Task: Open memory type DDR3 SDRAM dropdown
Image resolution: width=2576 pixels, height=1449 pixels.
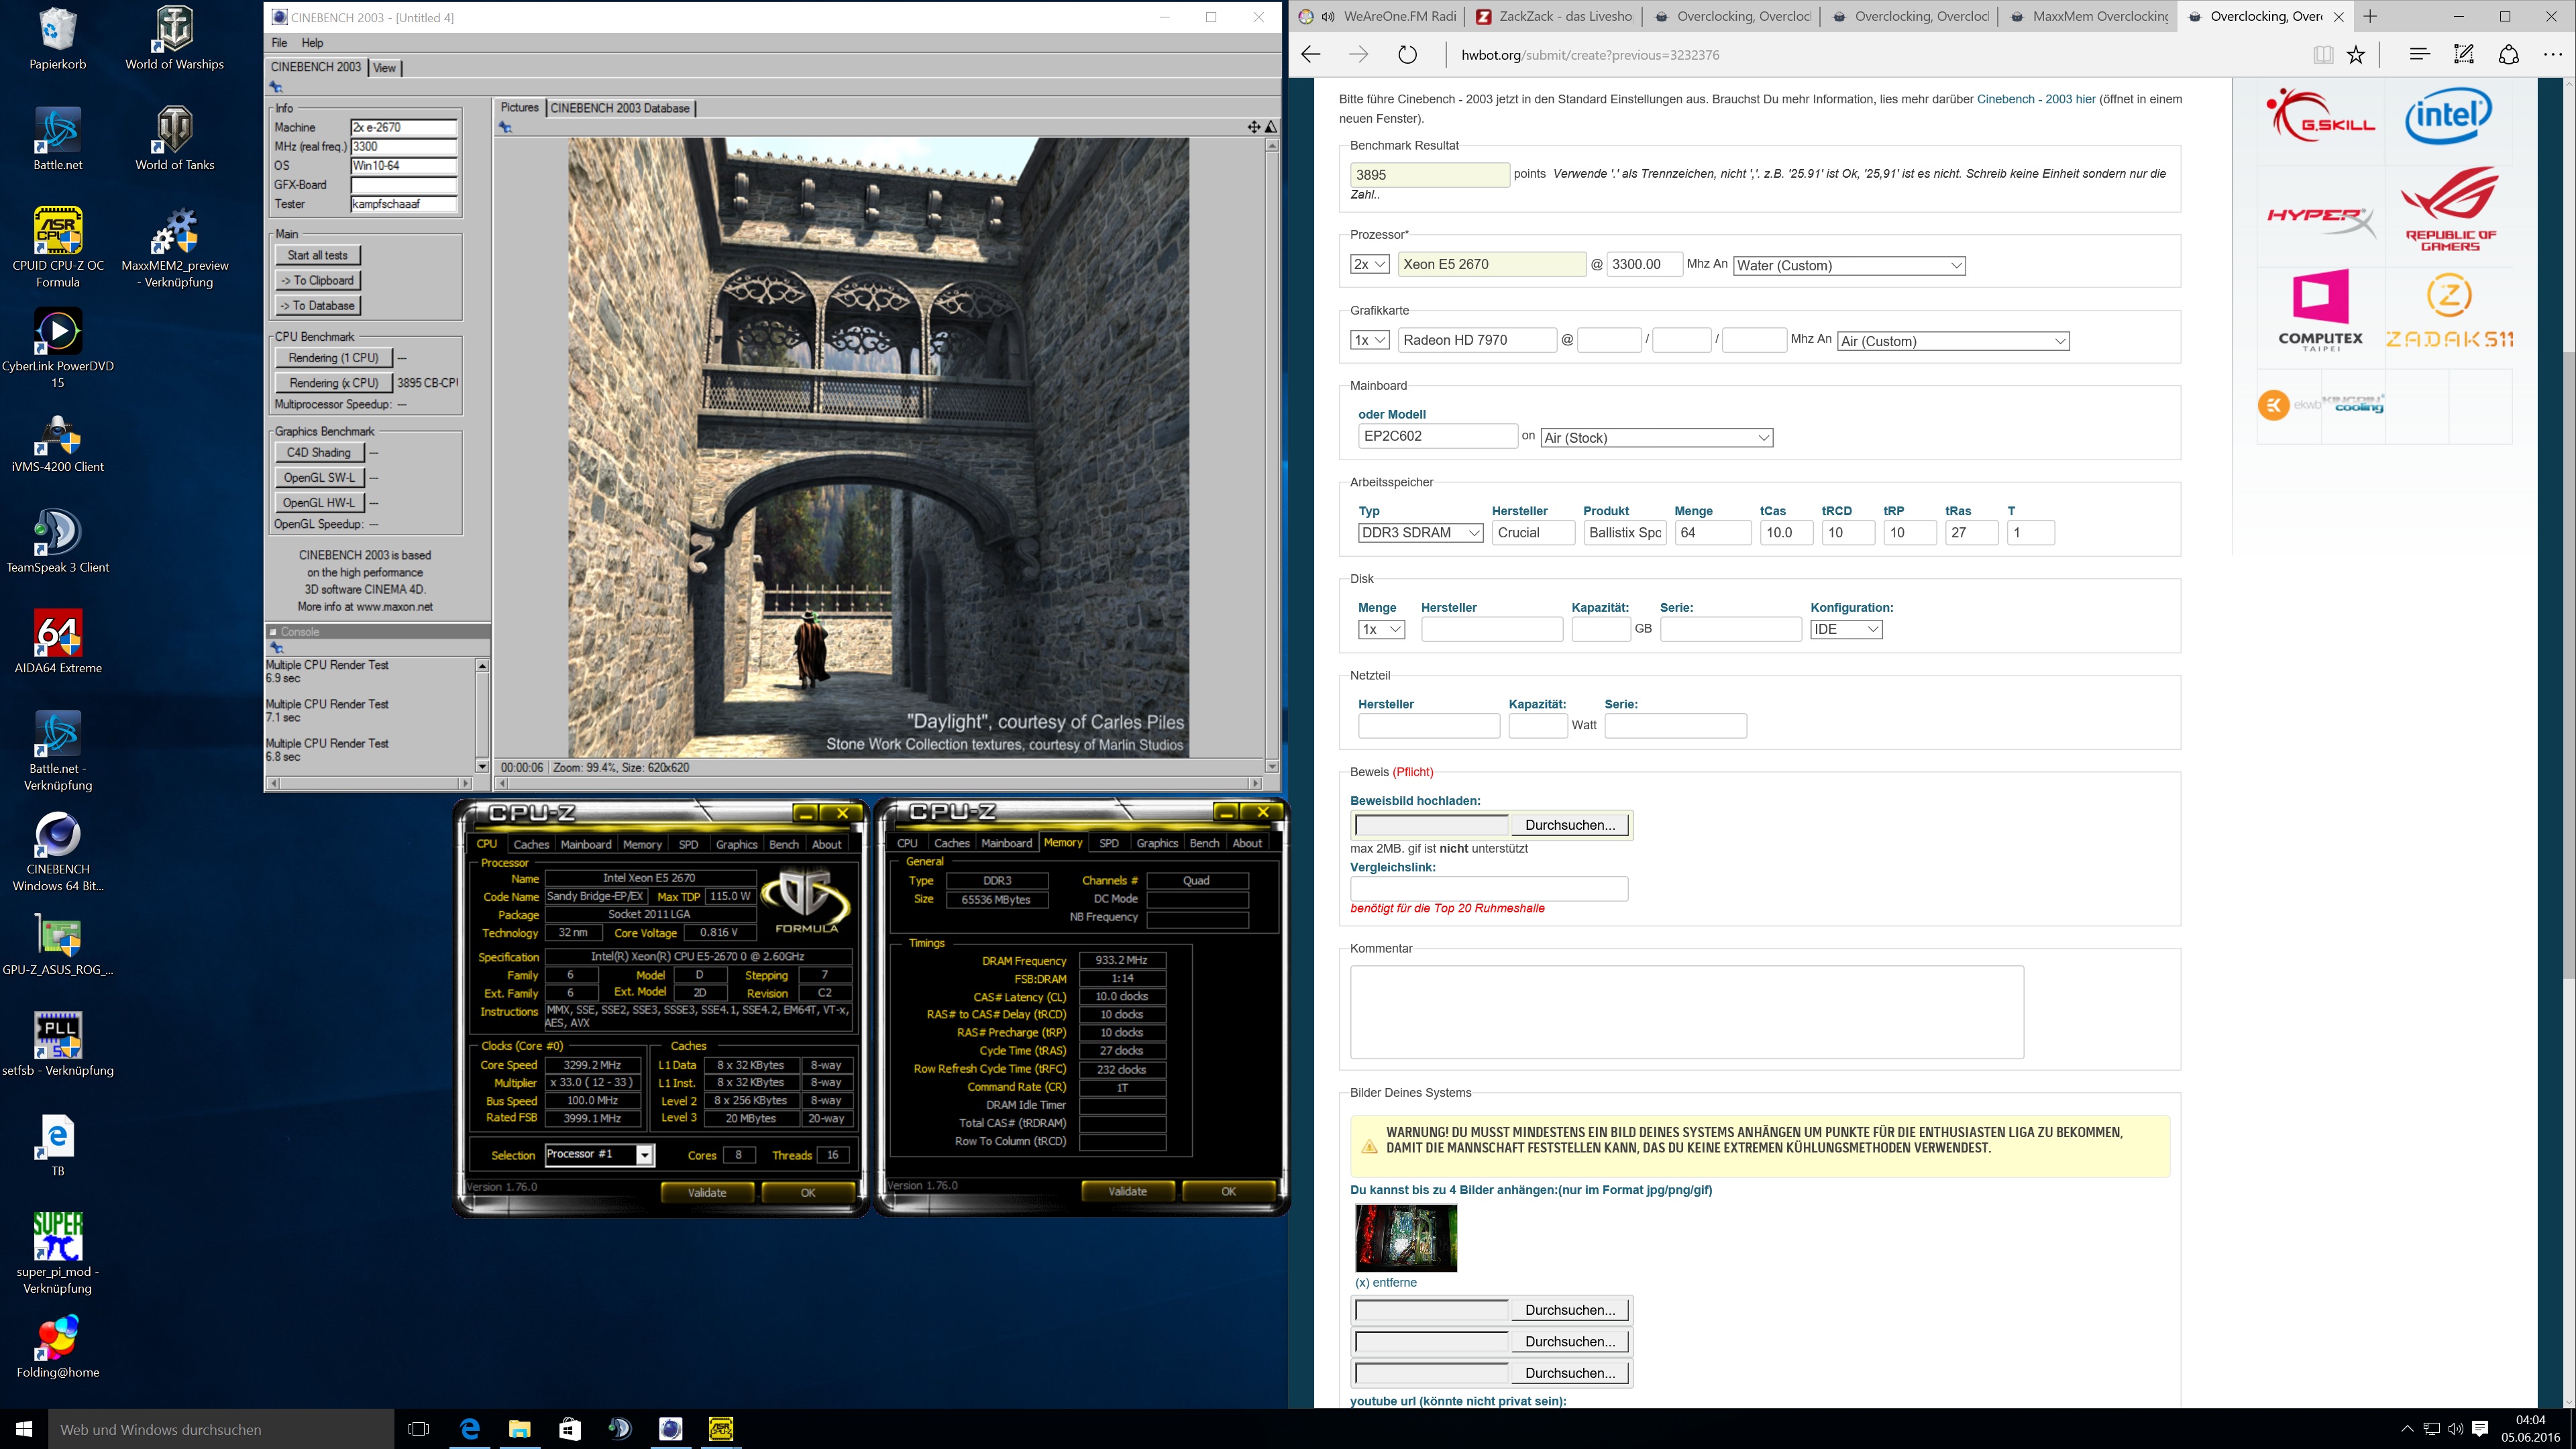Action: click(1420, 533)
